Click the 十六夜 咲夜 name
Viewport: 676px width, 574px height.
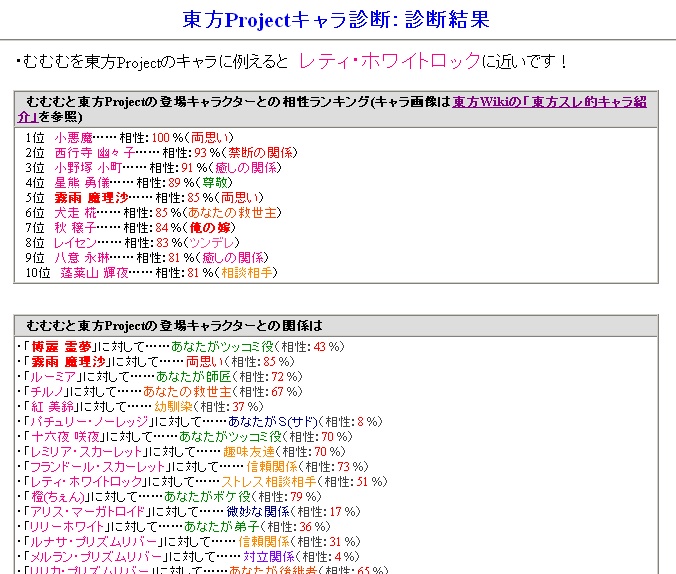[x=65, y=437]
